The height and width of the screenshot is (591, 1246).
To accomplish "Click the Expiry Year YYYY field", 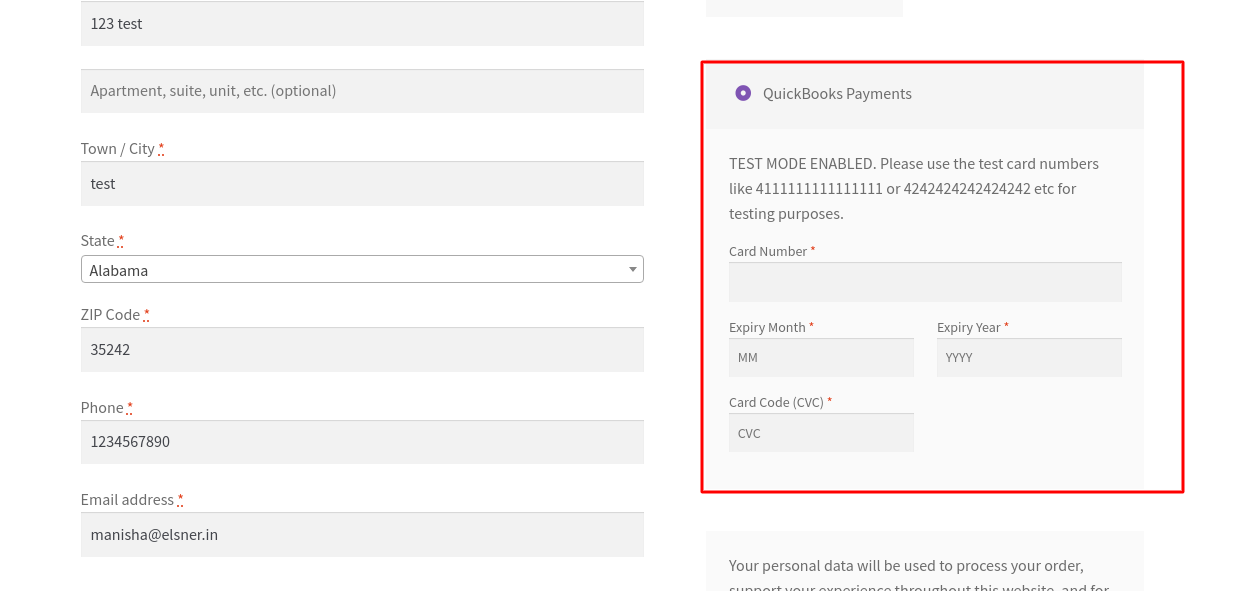I will click(1029, 358).
